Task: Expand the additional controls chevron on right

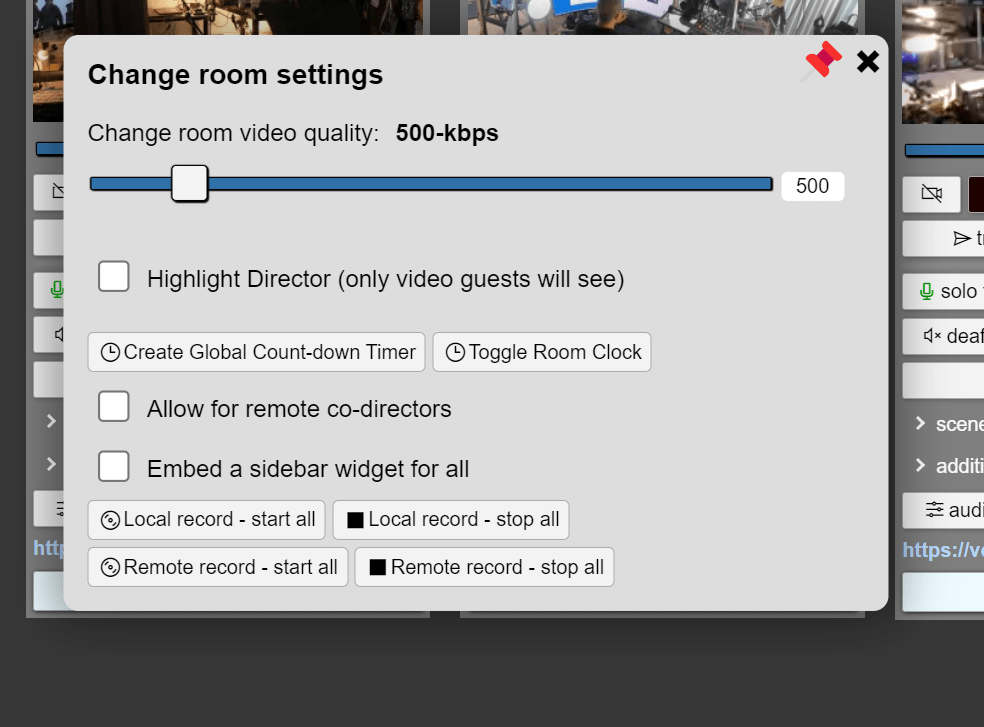Action: point(921,465)
